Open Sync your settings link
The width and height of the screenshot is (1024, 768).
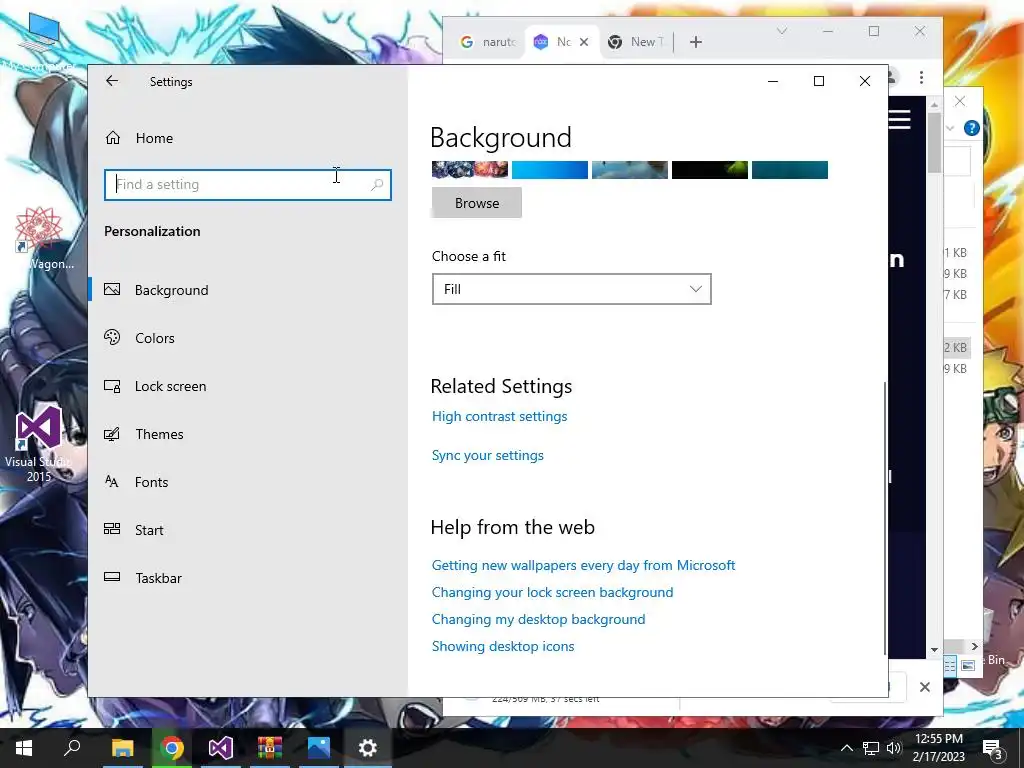click(x=487, y=456)
